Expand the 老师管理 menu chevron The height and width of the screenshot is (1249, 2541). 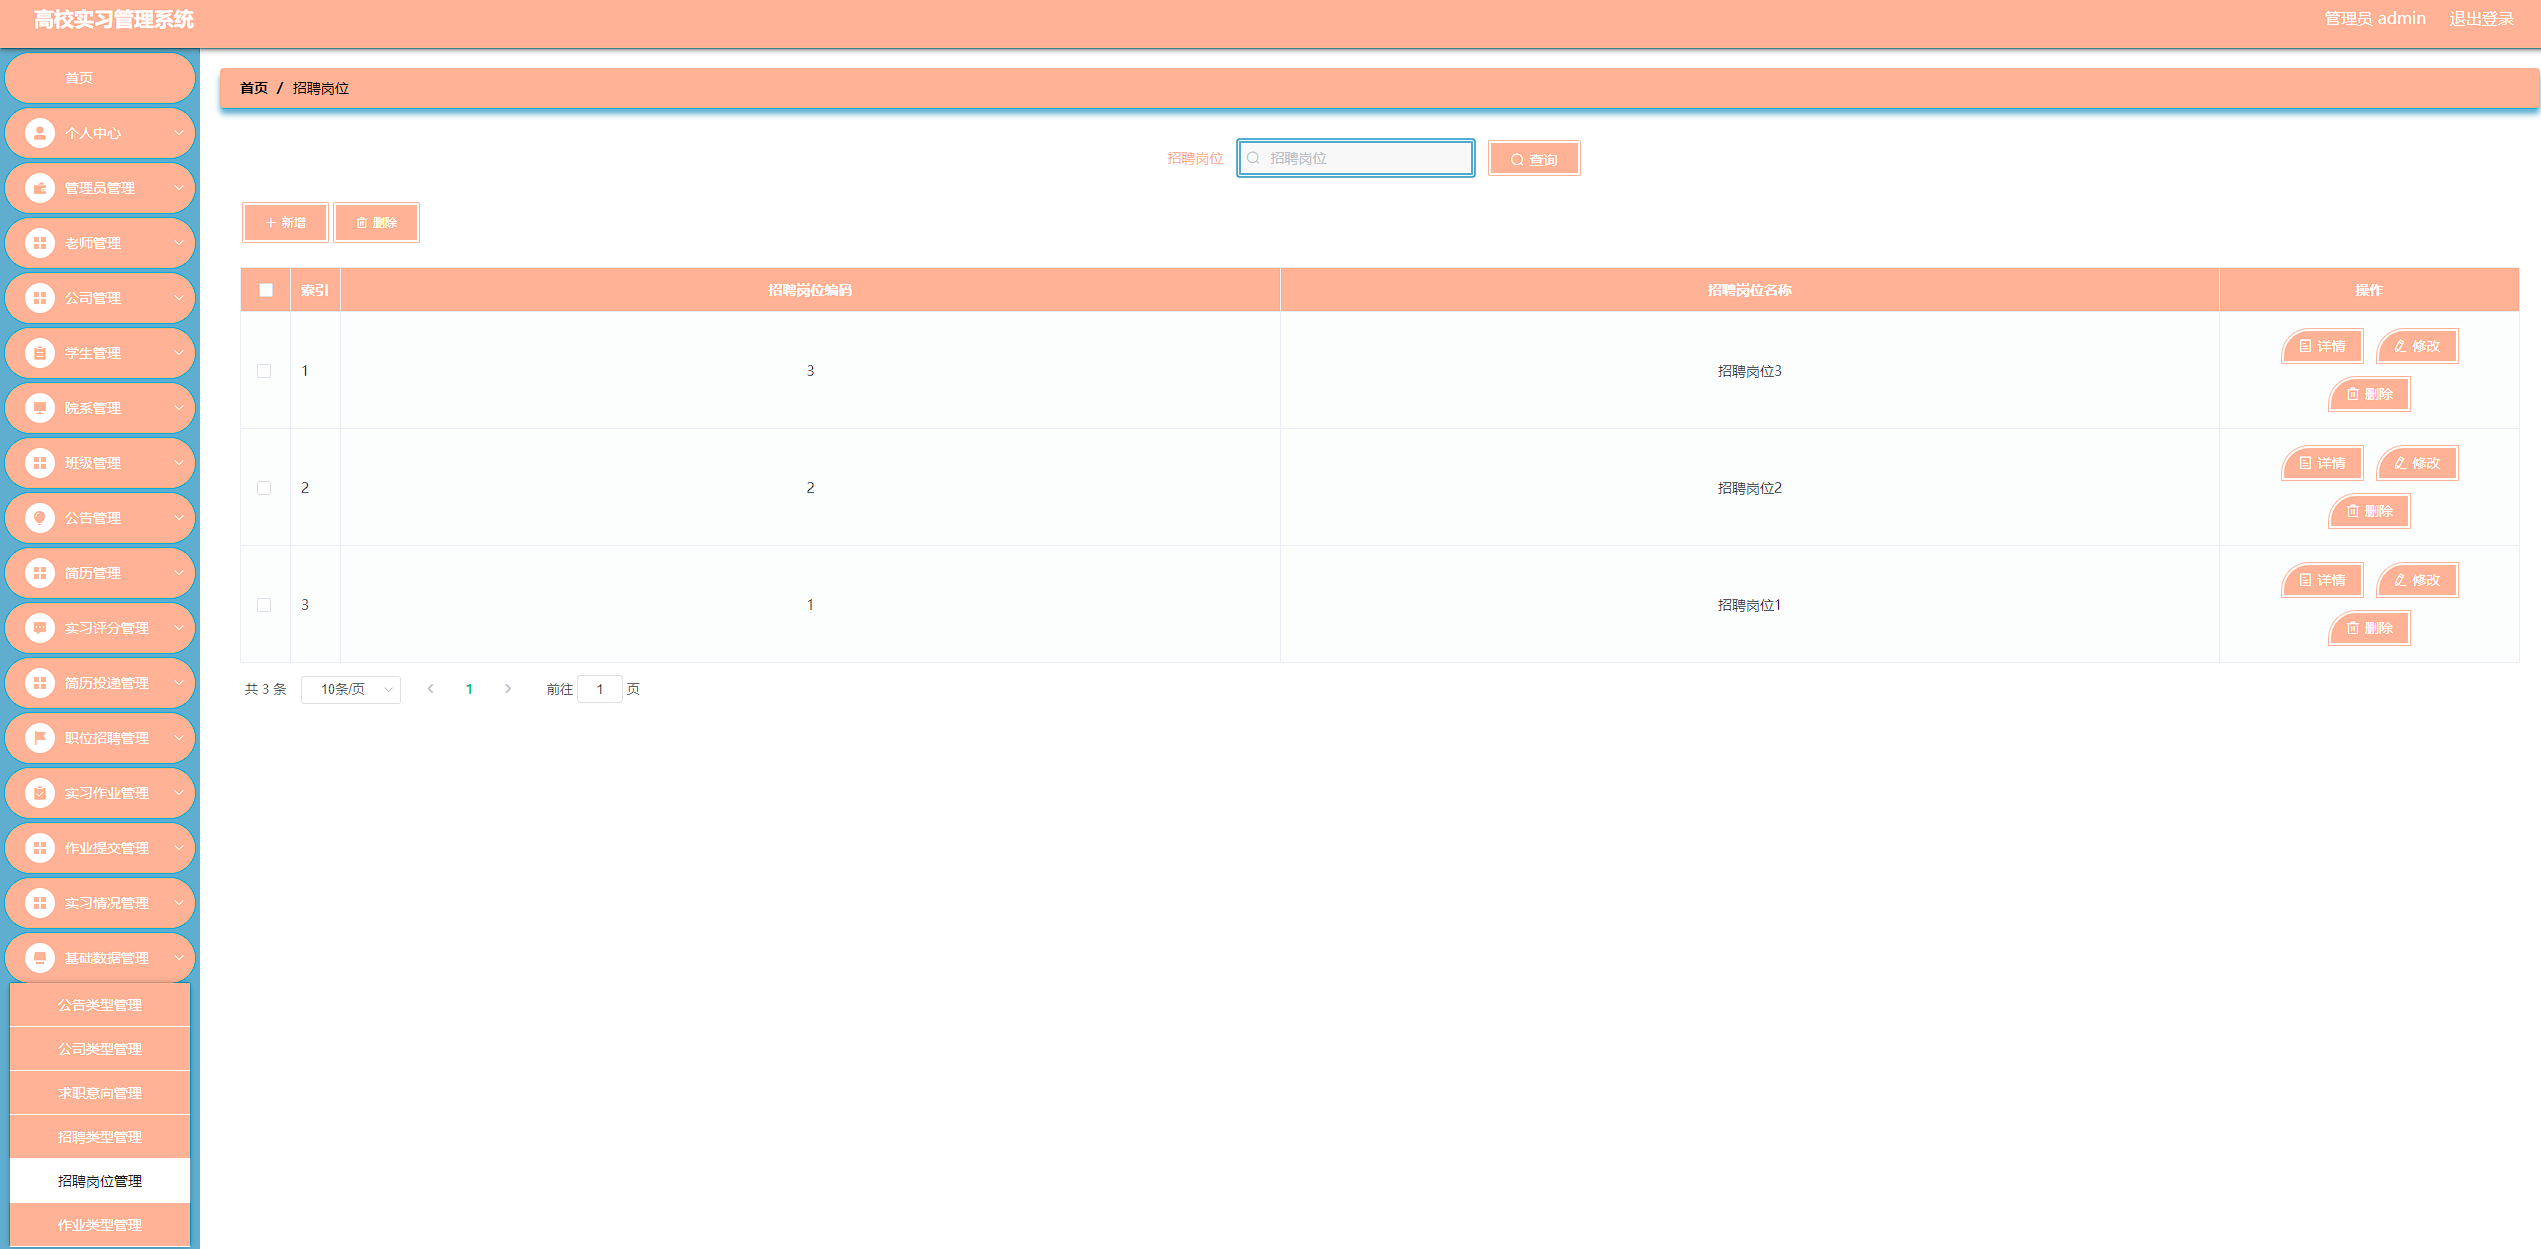click(179, 243)
